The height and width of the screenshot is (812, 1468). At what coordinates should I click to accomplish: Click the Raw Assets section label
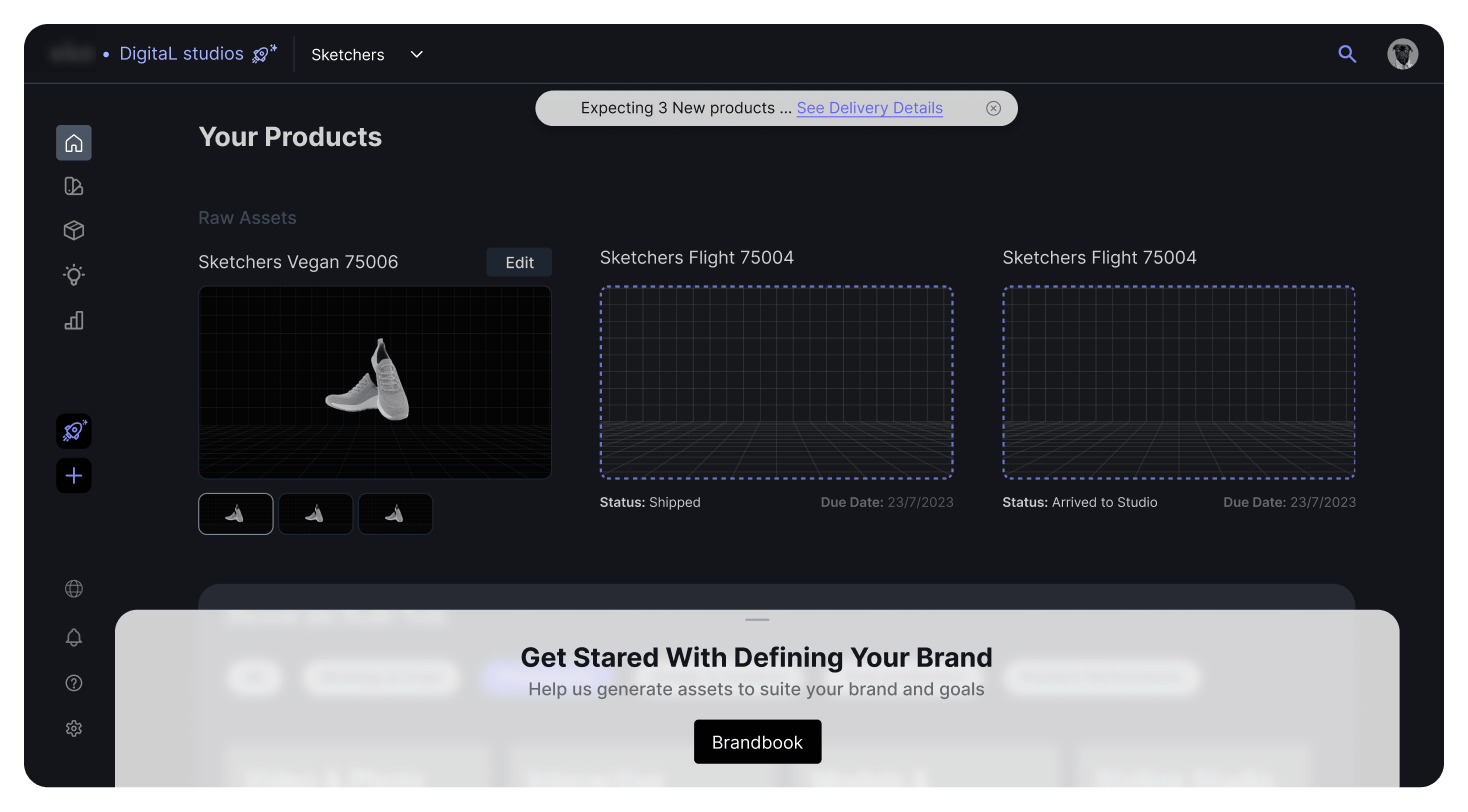(x=247, y=218)
